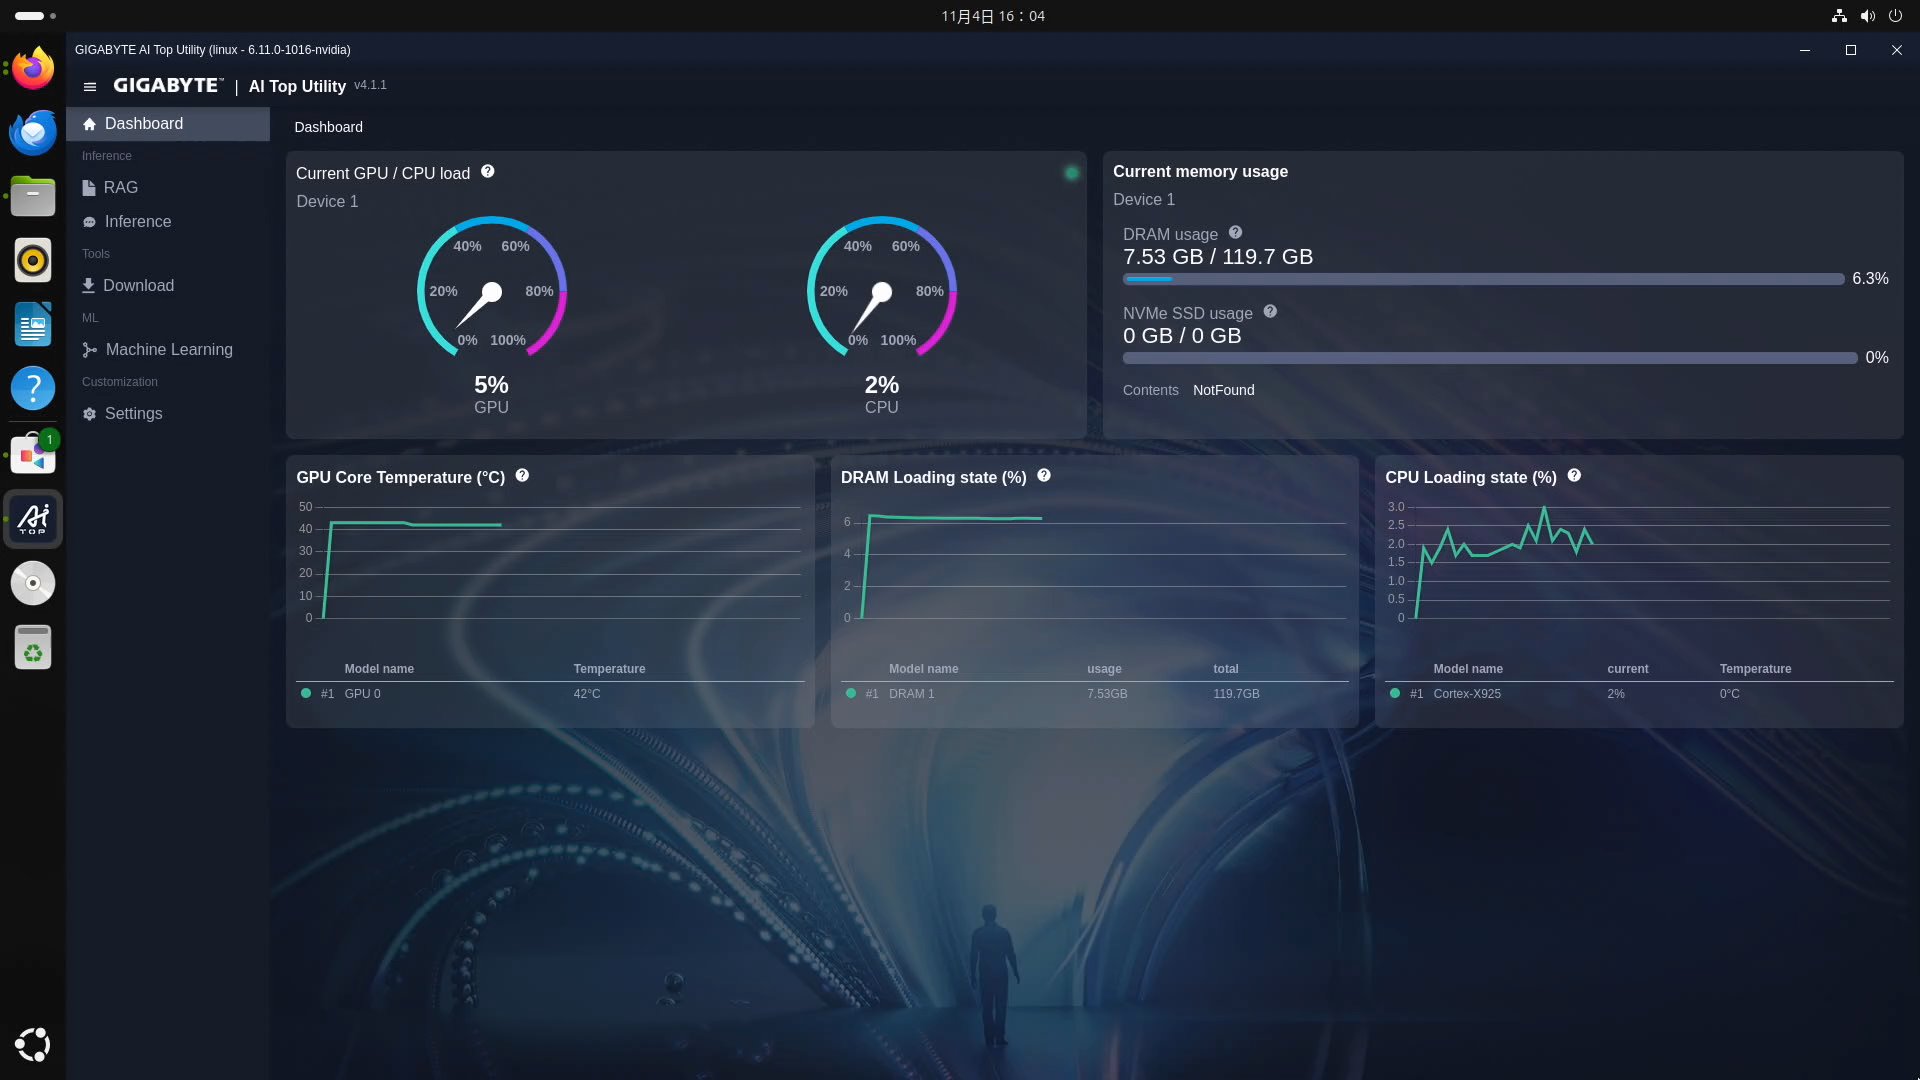Launch Firefox from the dock
The height and width of the screenshot is (1080, 1920).
tap(33, 68)
